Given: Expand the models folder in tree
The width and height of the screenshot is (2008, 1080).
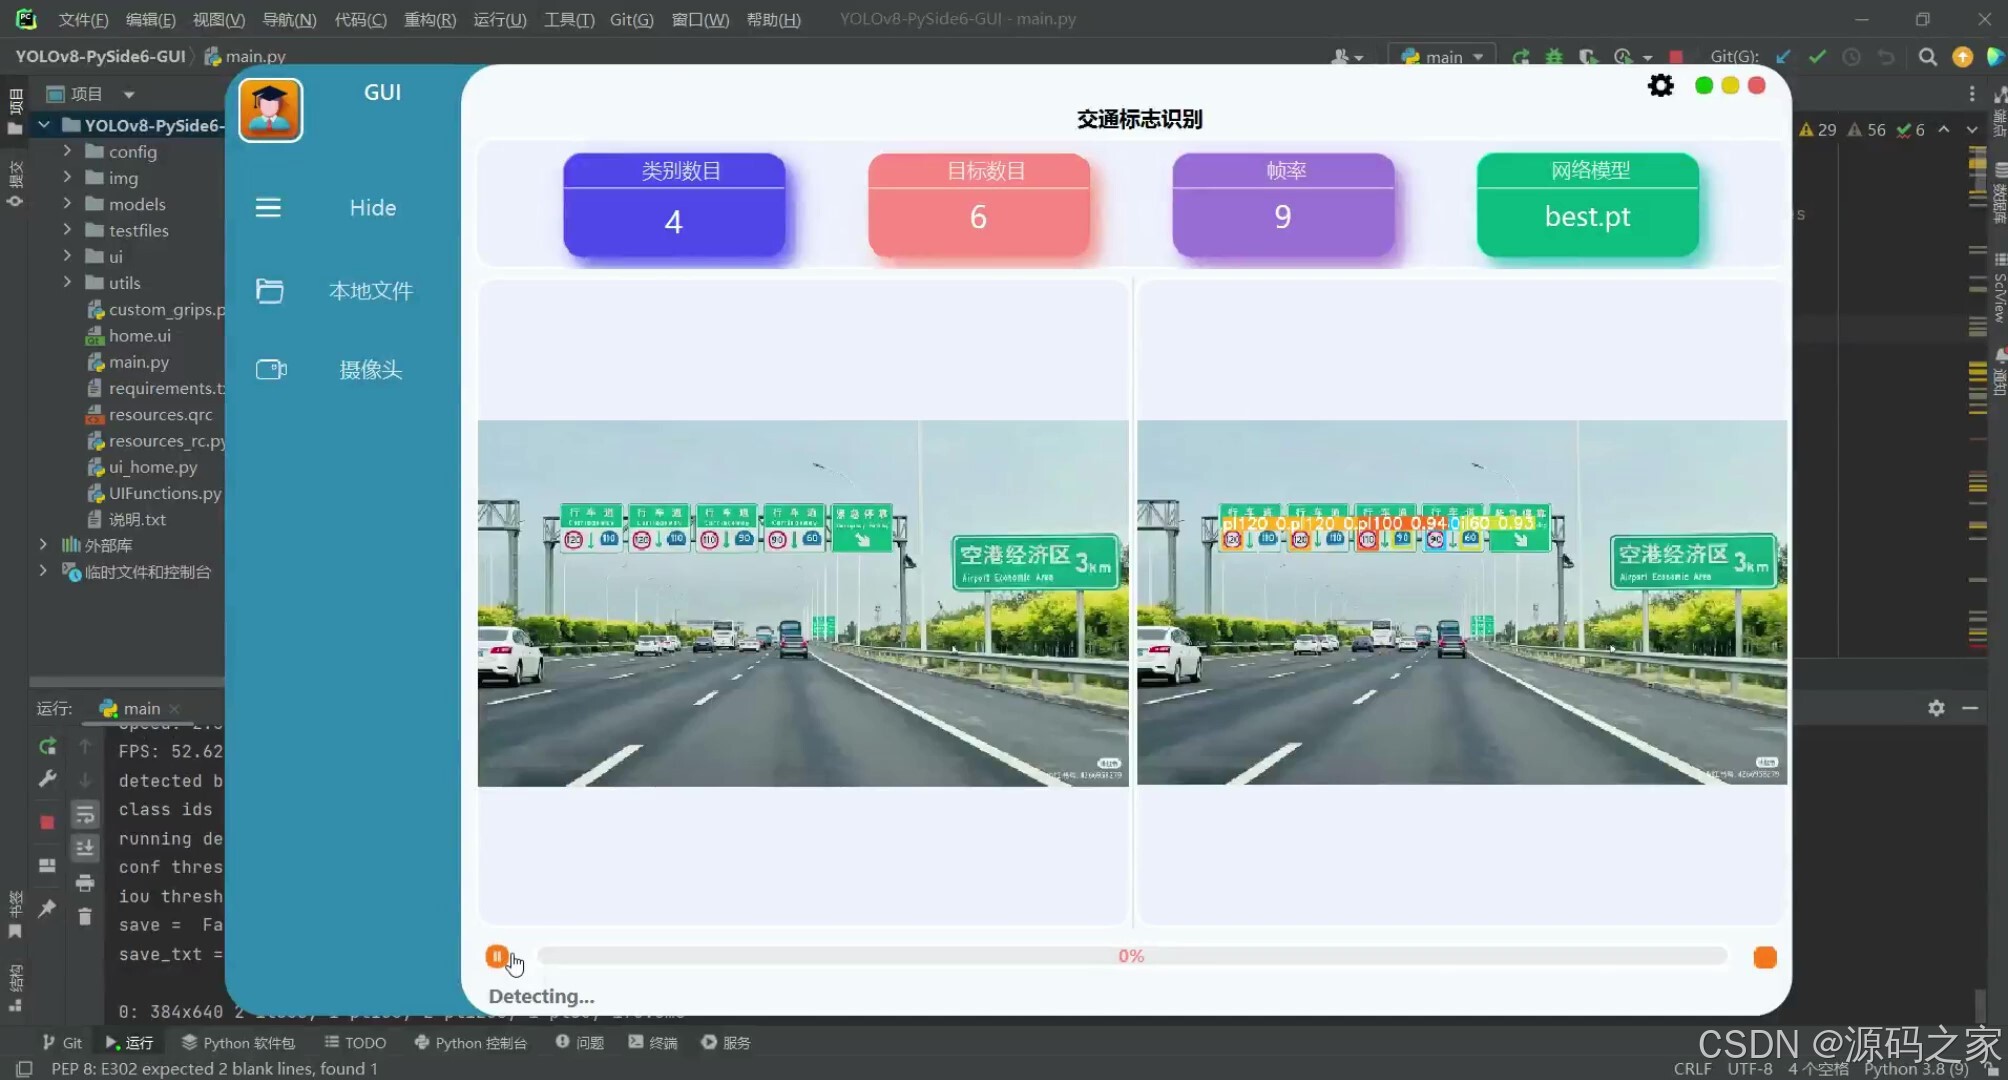Looking at the screenshot, I should pos(67,203).
